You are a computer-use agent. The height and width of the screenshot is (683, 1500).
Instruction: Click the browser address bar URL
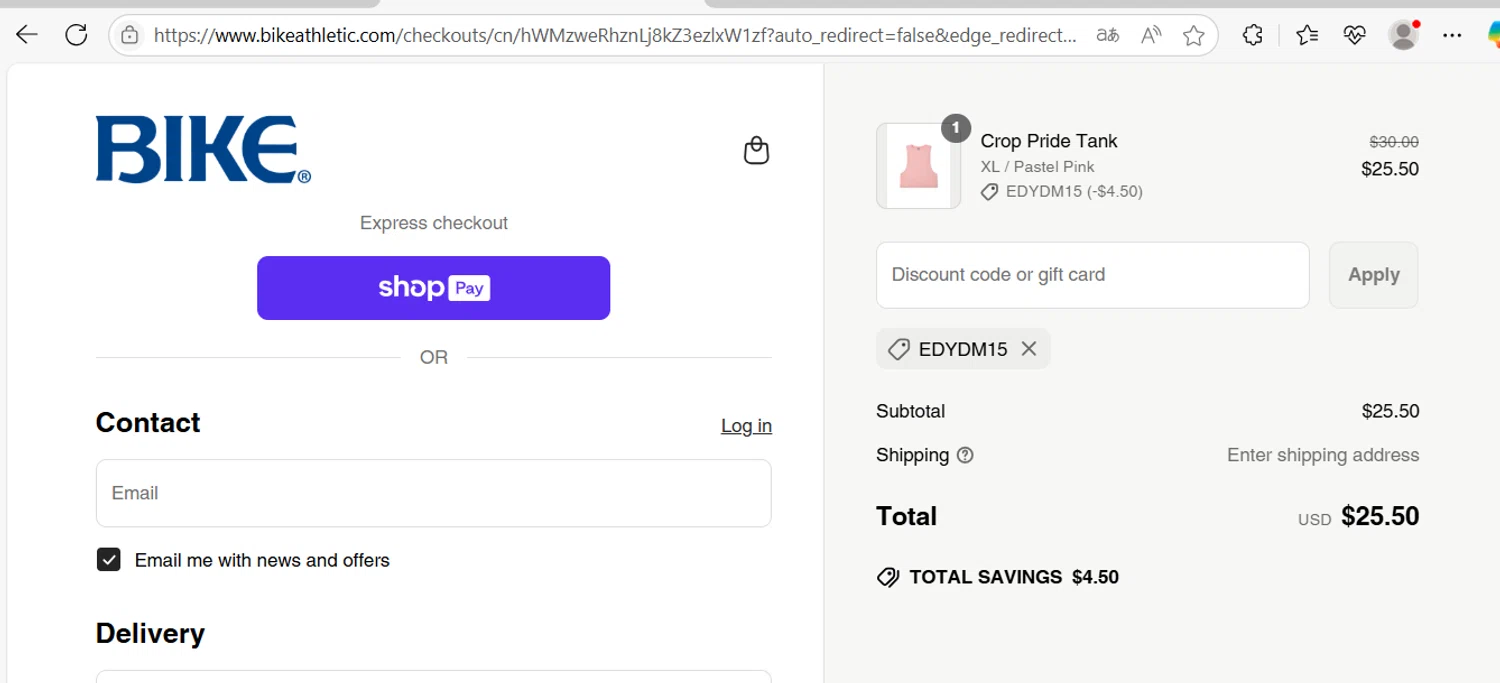[x=615, y=36]
